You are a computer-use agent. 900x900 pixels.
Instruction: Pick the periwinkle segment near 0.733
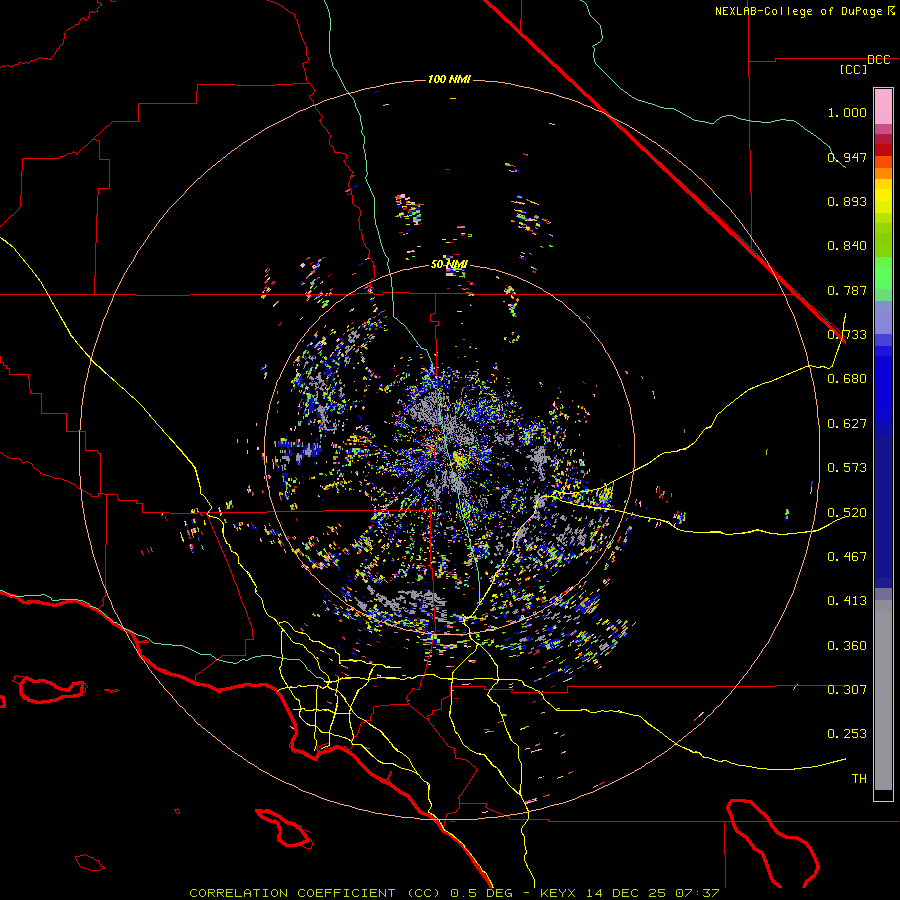coord(883,317)
